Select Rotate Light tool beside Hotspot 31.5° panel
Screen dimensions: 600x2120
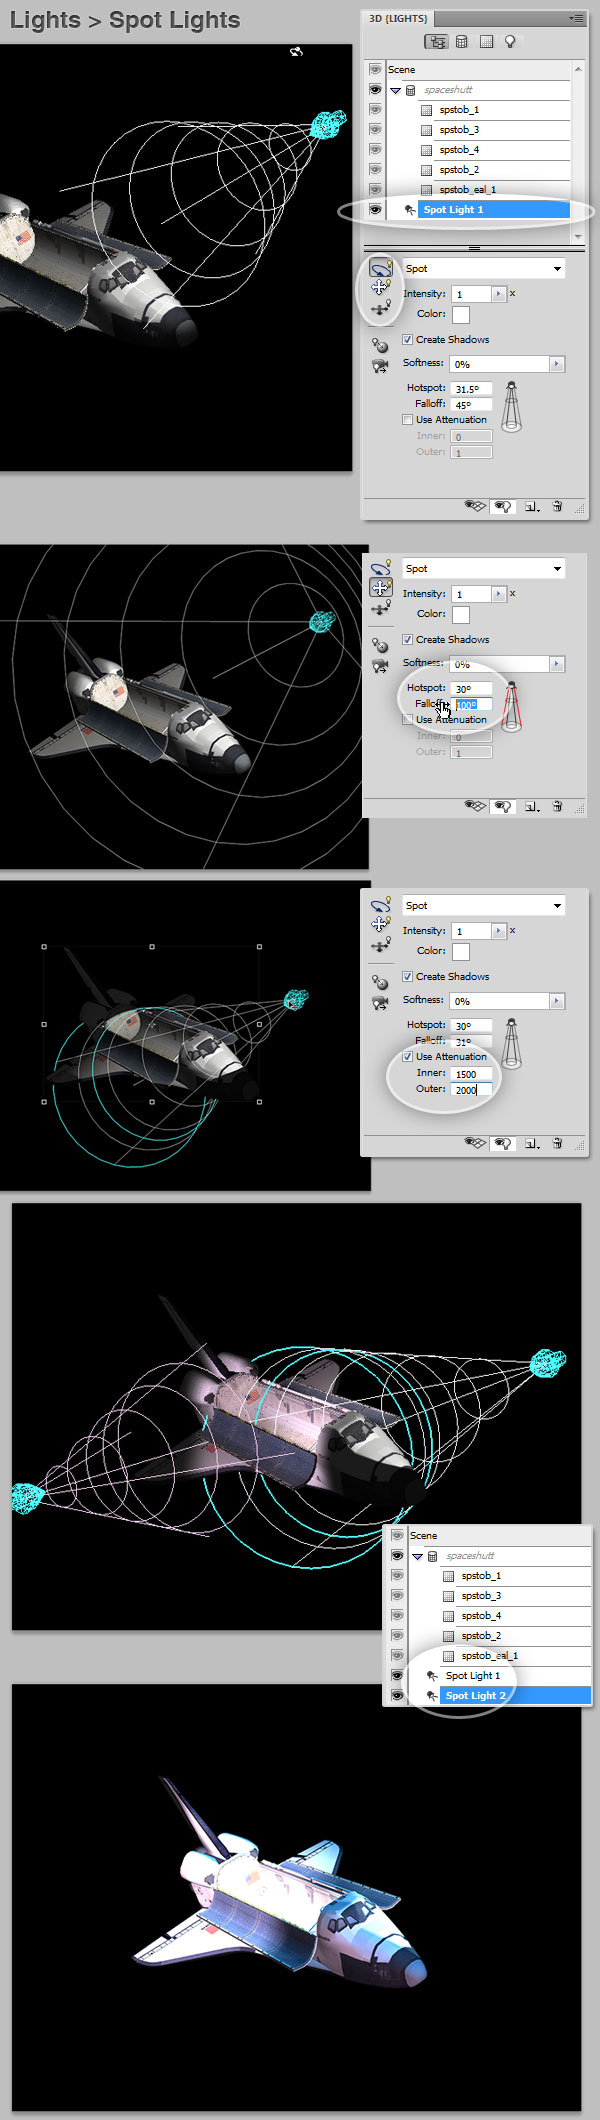tap(380, 268)
